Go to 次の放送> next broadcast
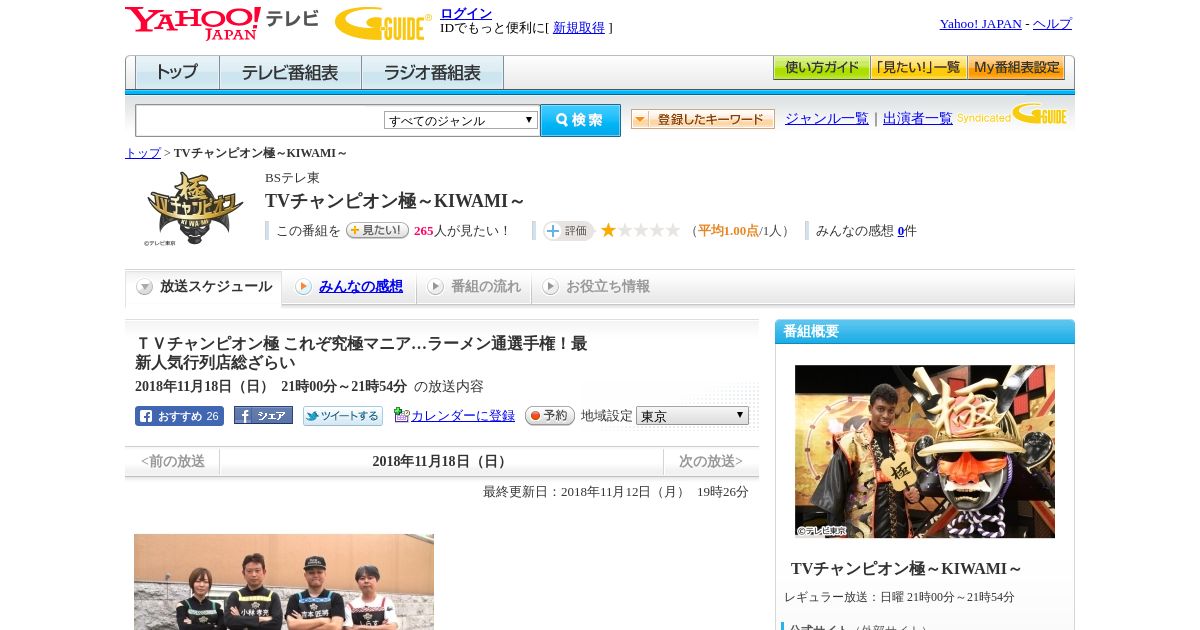This screenshot has height=630, width=1200. [711, 462]
